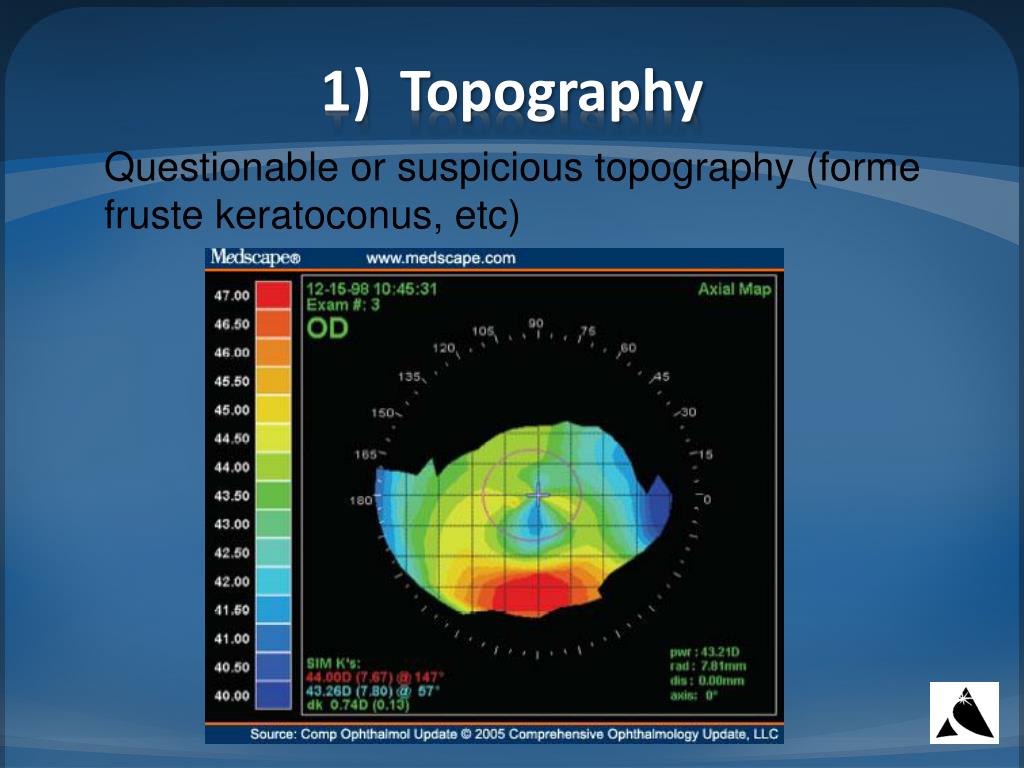
Task: Click the '42.50' scale label
Action: (x=232, y=552)
